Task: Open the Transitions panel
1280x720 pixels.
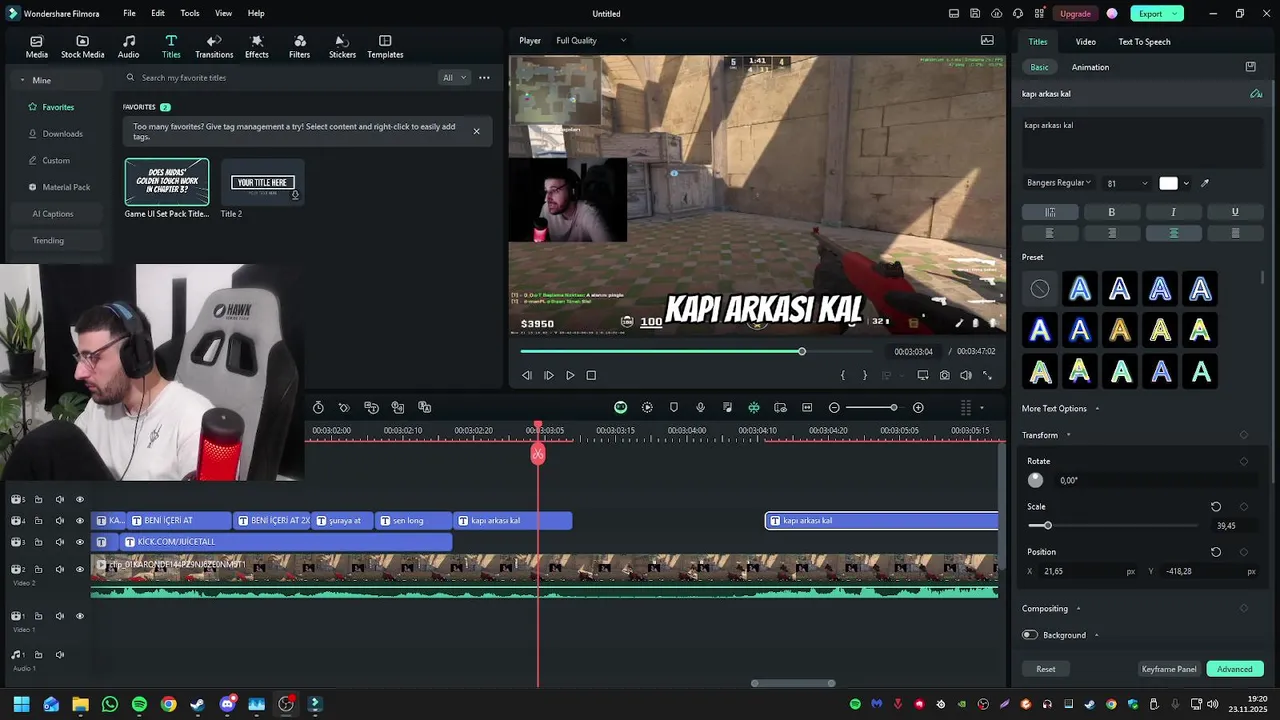Action: coord(214,47)
